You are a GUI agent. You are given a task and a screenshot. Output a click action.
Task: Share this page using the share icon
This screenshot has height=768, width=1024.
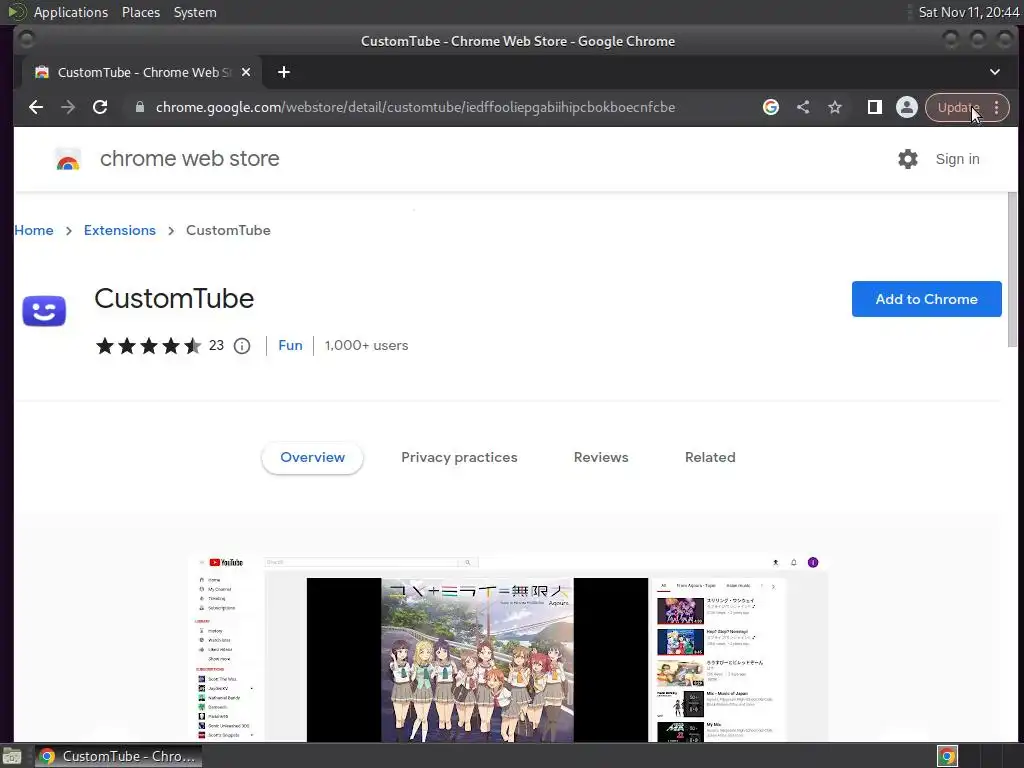(803, 107)
